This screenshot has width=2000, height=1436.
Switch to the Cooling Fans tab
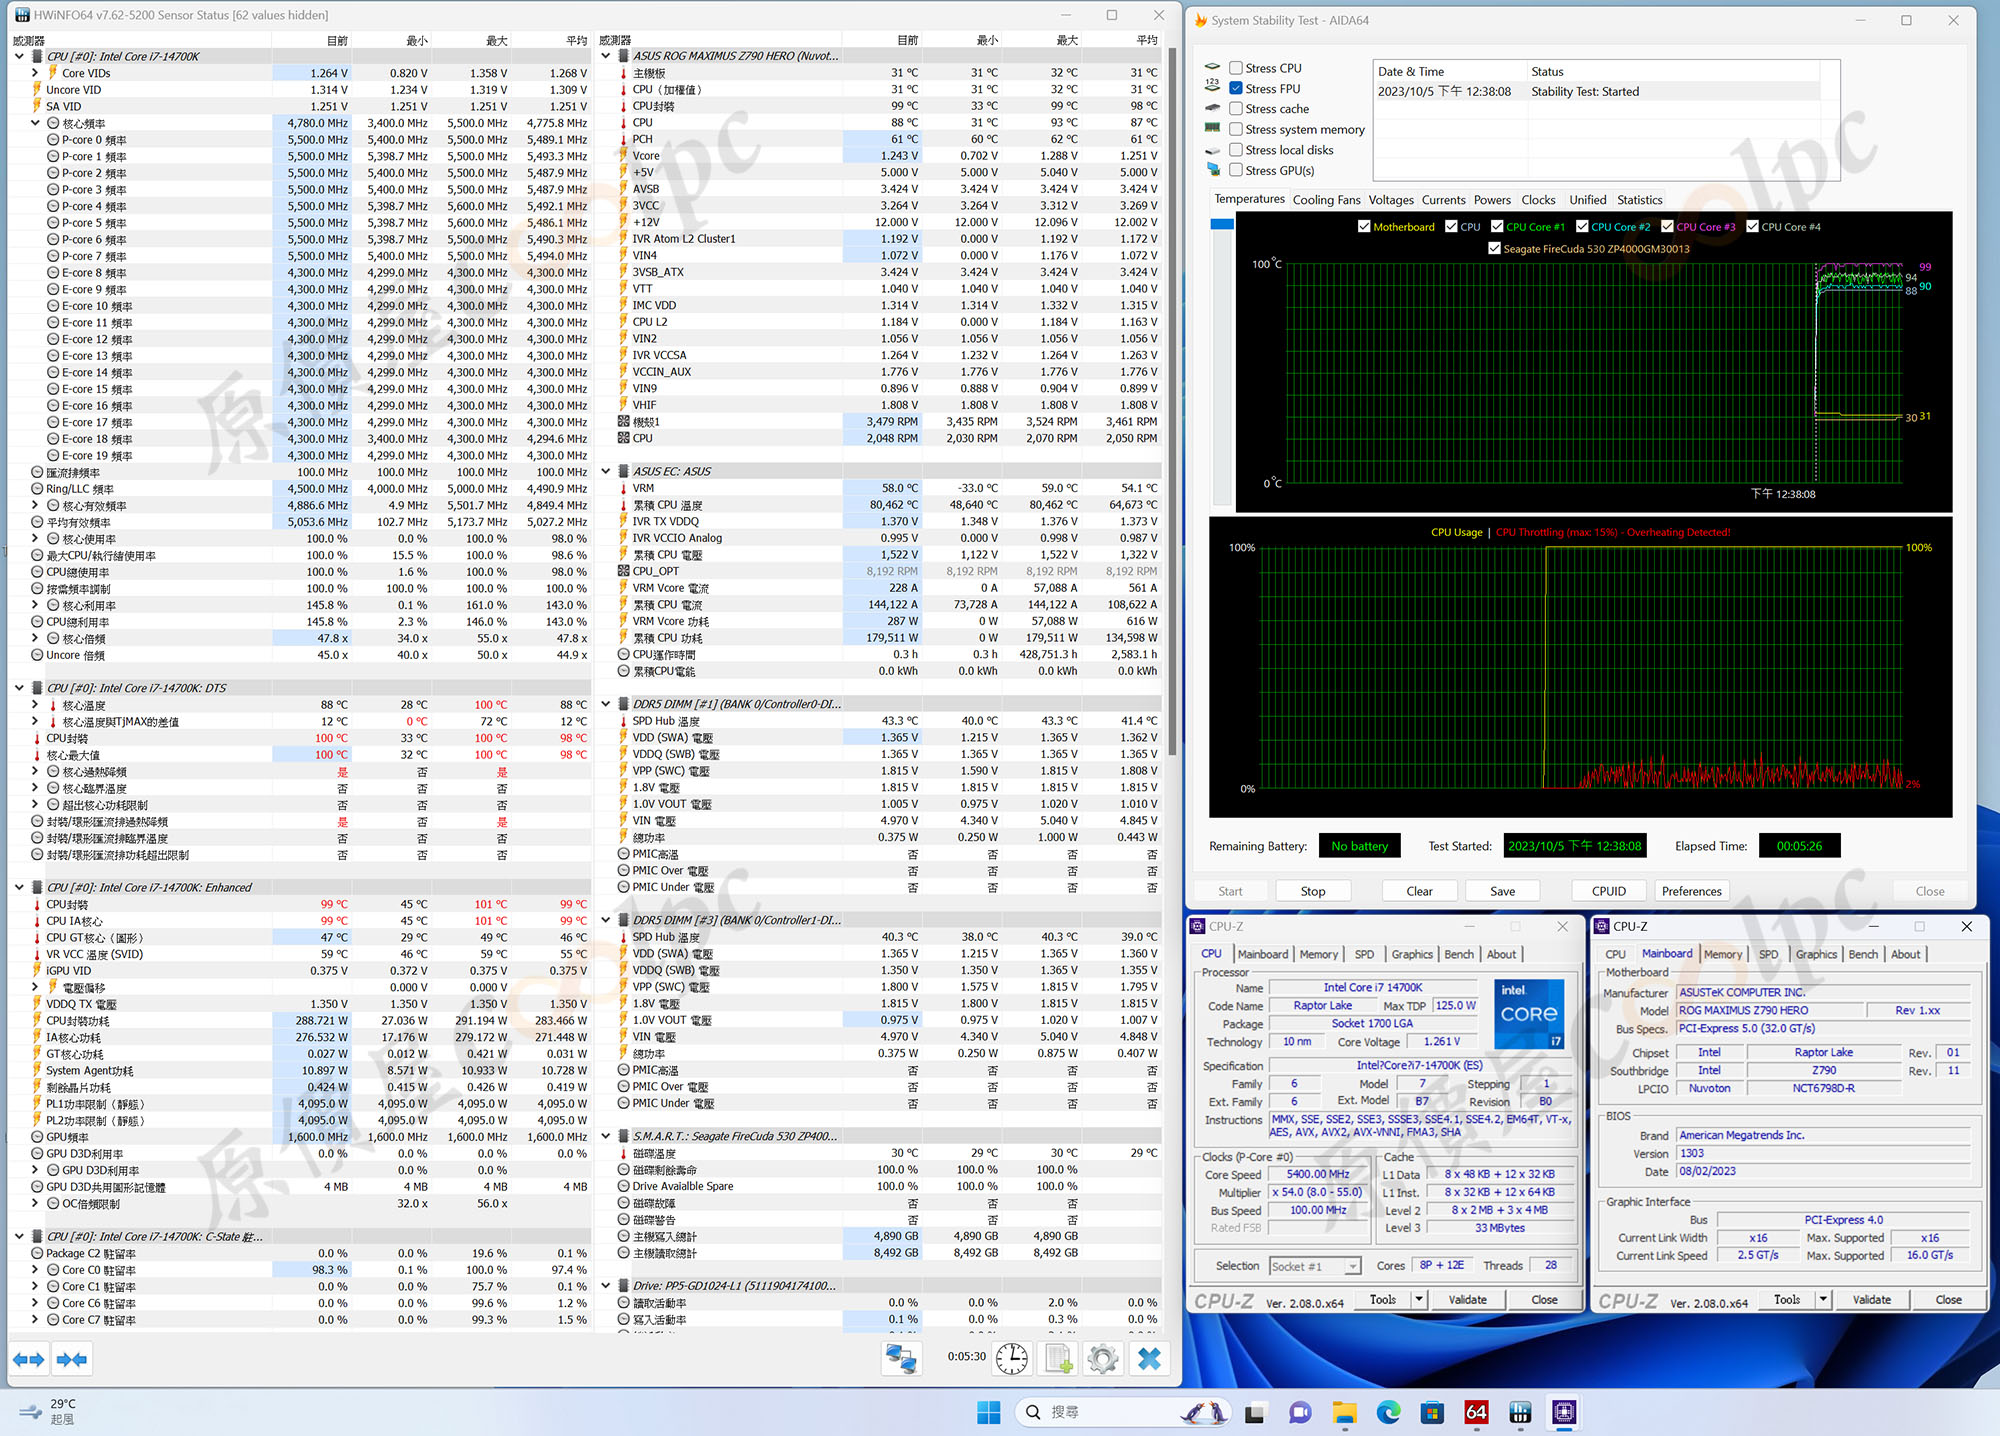click(1326, 200)
